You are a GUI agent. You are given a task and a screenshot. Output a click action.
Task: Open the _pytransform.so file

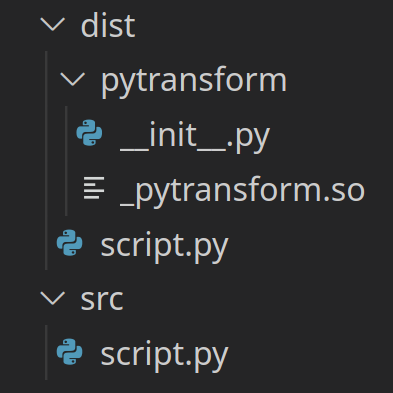(242, 191)
